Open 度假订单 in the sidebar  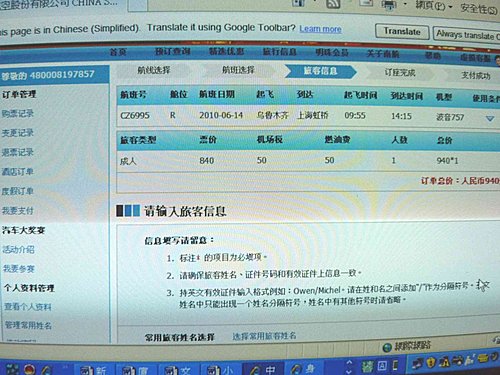coord(18,191)
